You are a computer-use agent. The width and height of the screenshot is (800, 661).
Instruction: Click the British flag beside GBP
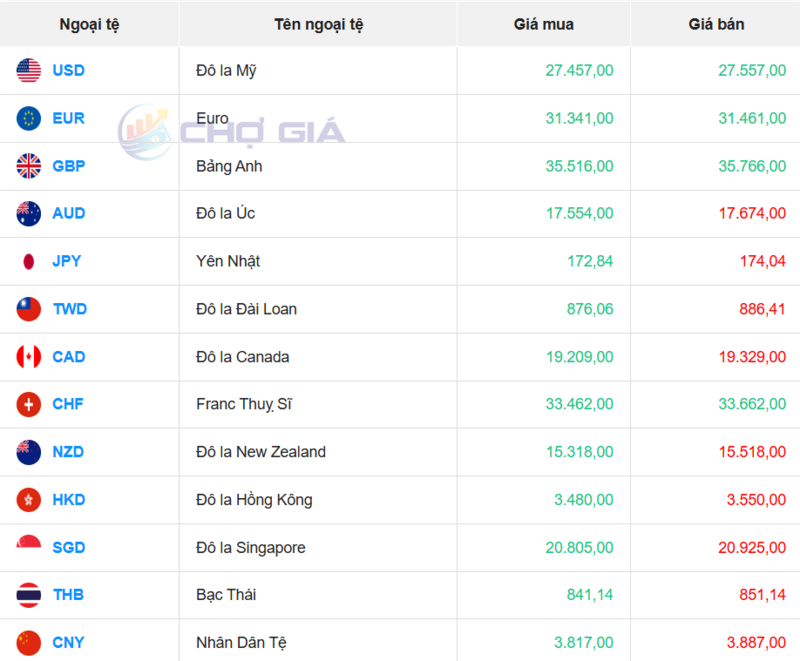(28, 166)
